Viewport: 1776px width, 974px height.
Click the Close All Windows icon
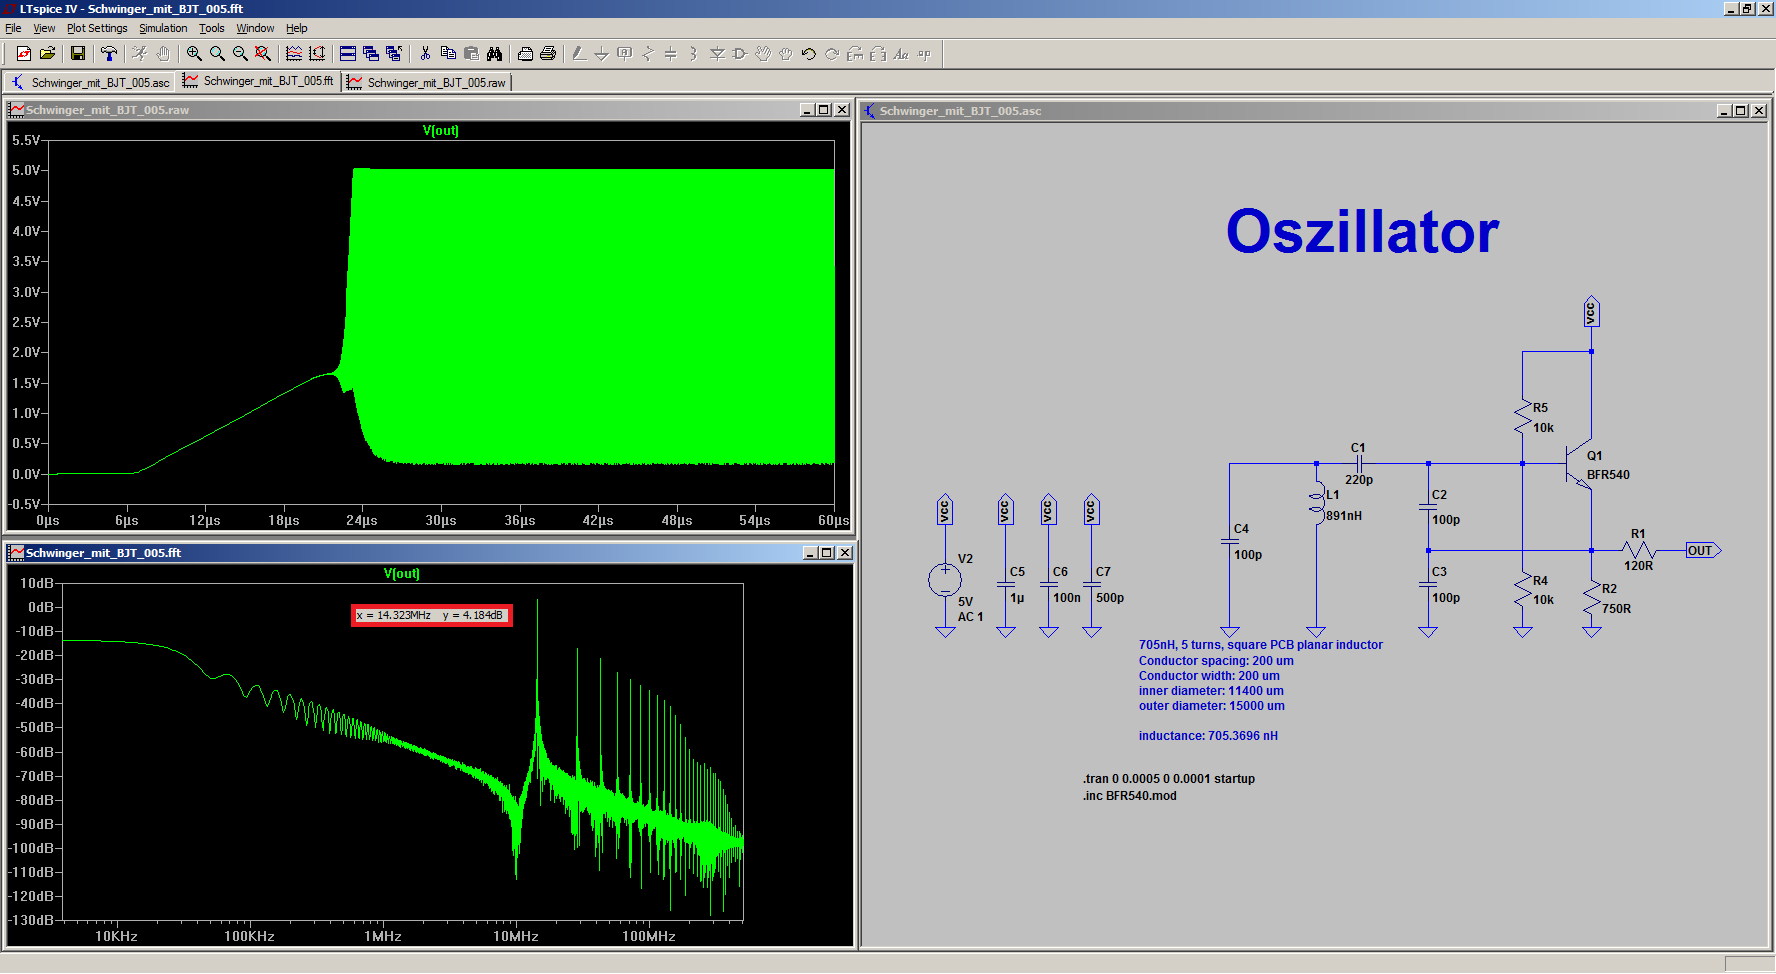(394, 54)
